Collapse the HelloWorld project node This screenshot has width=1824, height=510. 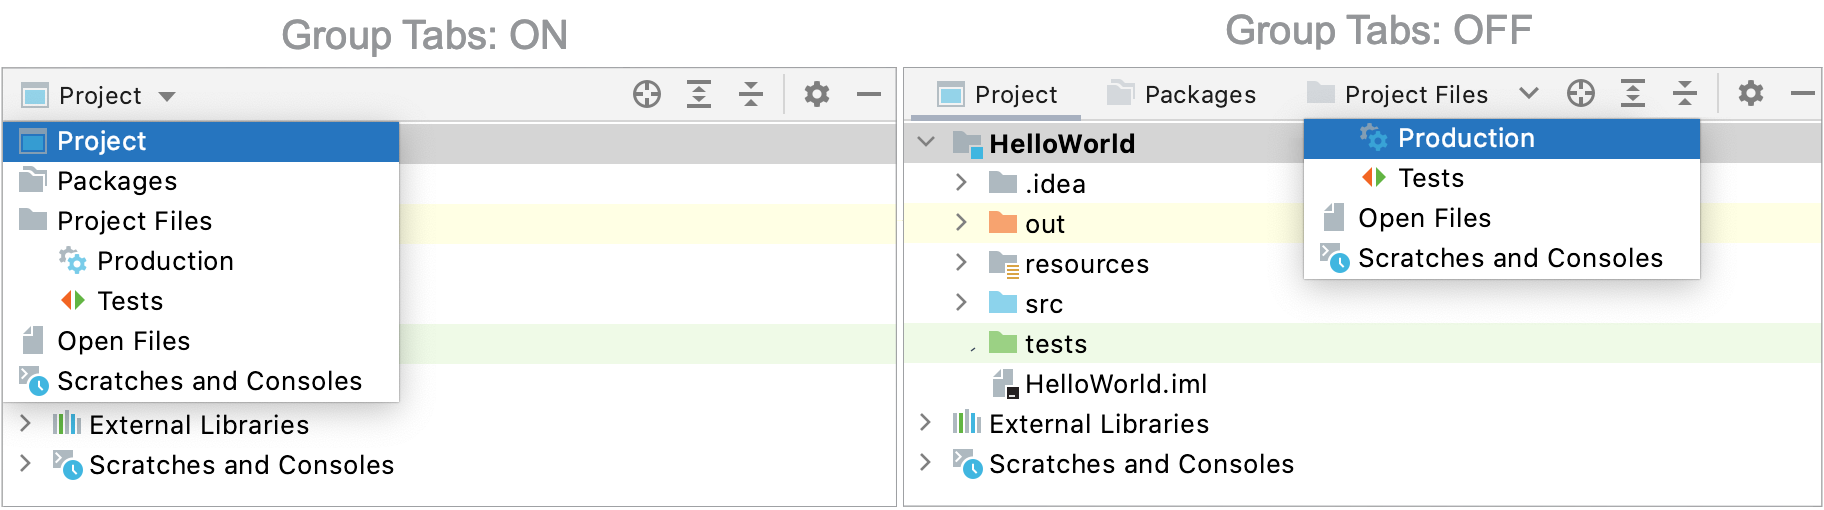click(927, 142)
